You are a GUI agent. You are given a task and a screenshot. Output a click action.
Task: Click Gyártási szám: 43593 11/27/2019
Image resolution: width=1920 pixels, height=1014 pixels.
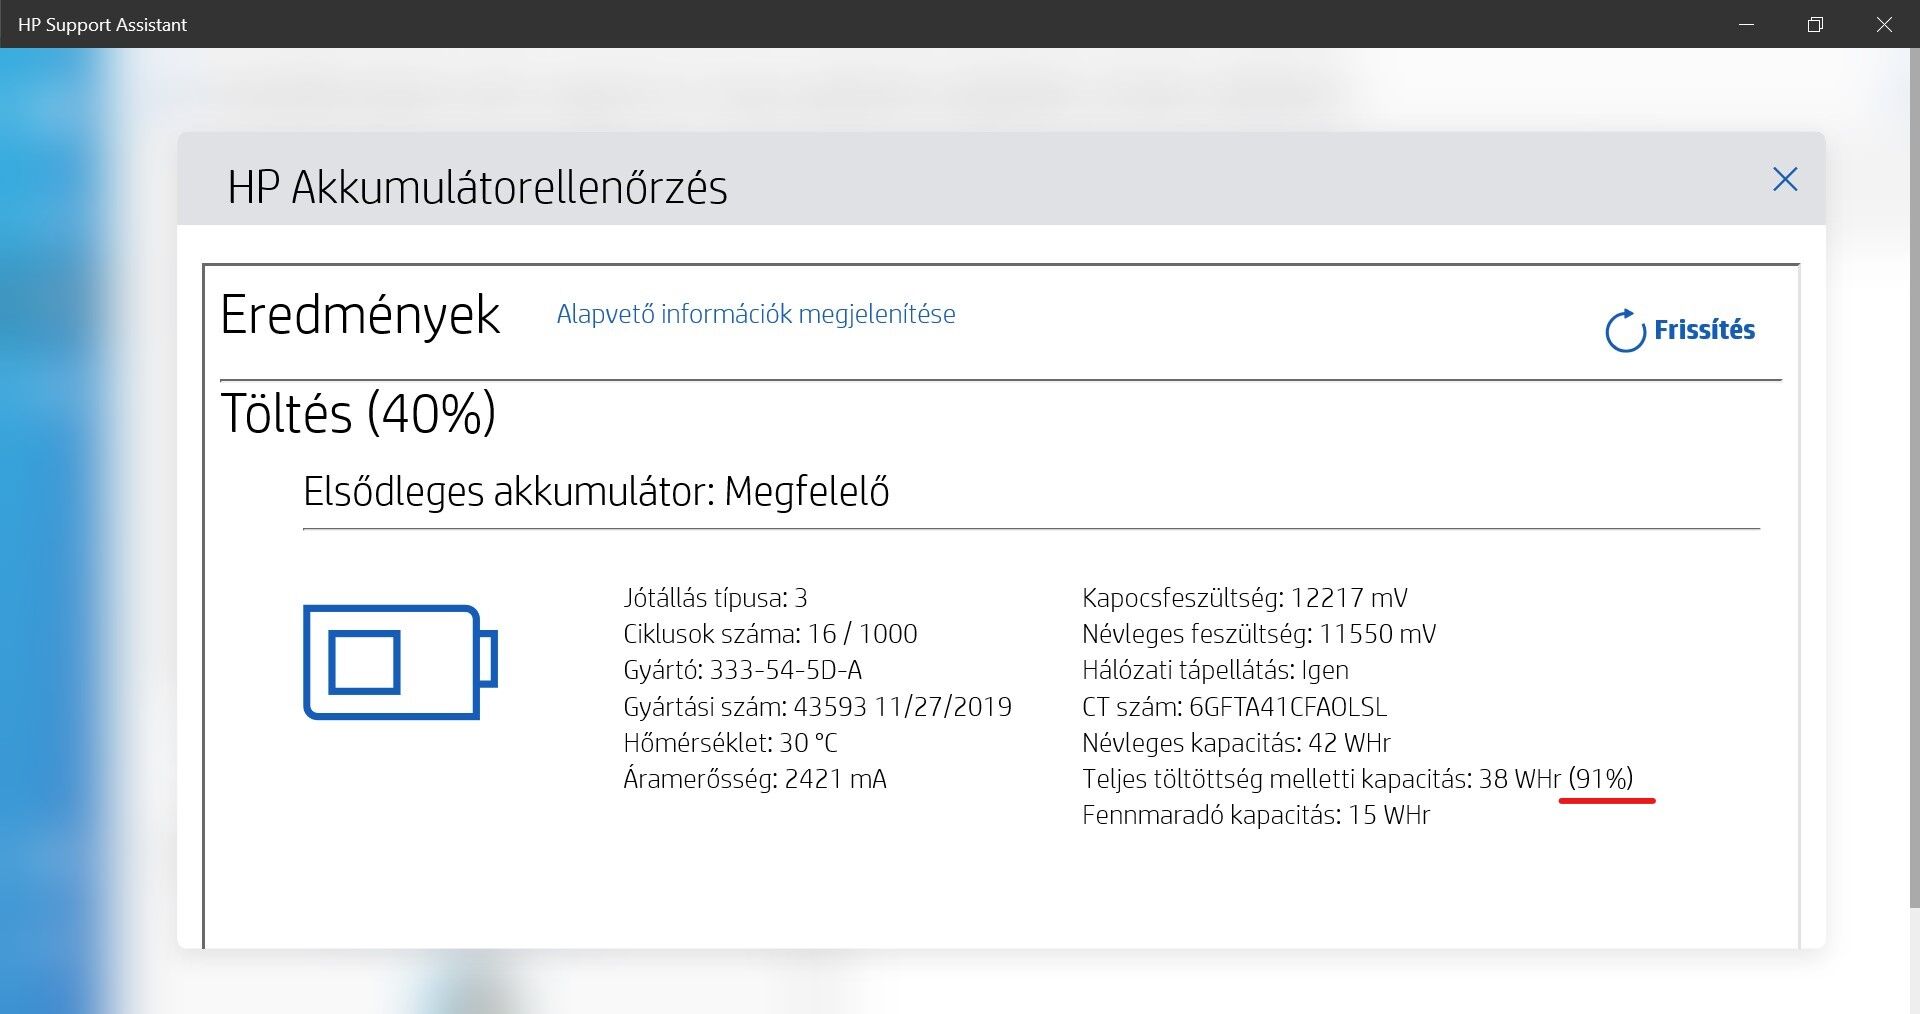[817, 707]
